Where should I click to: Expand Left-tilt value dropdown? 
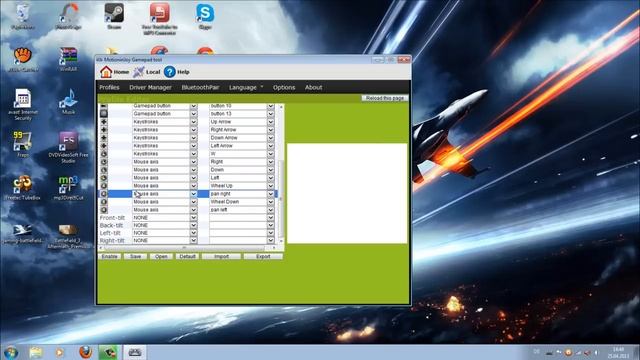click(271, 233)
